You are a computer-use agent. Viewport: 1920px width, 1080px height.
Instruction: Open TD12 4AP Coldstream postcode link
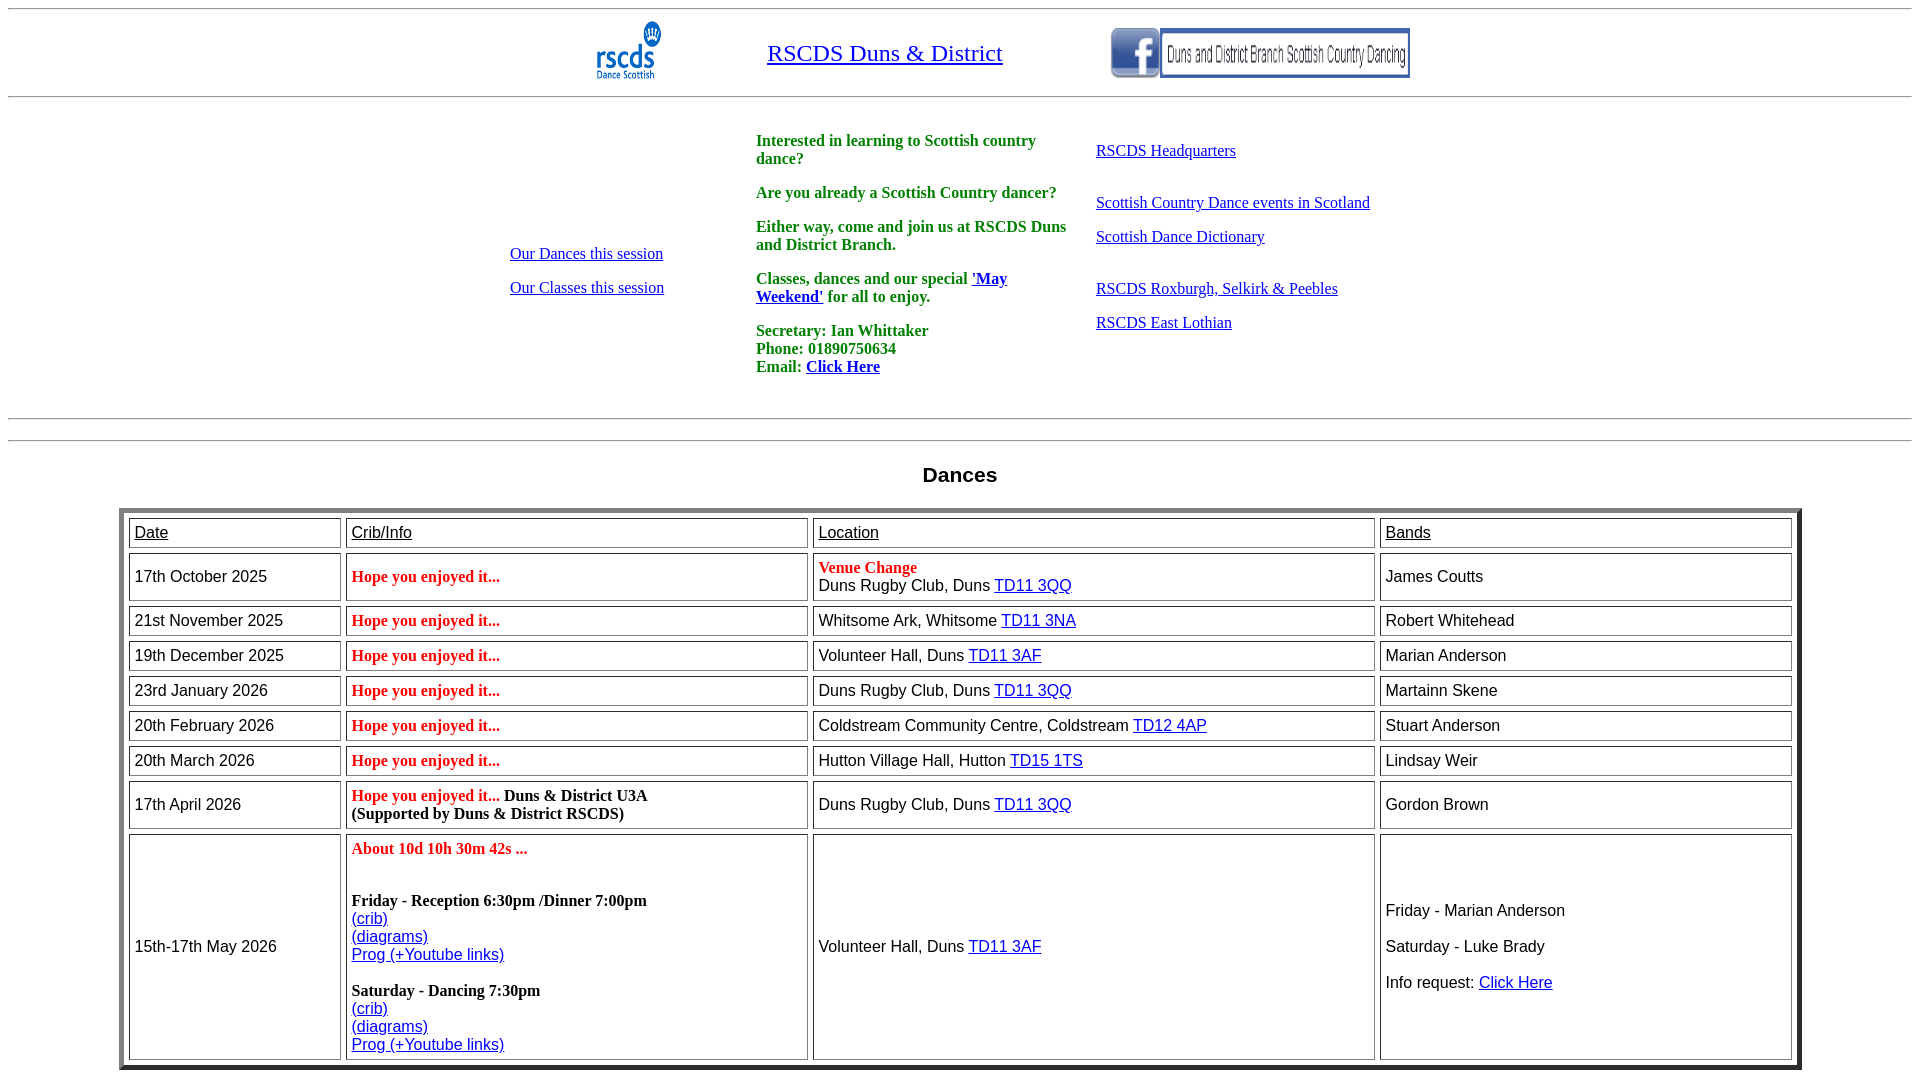point(1169,726)
